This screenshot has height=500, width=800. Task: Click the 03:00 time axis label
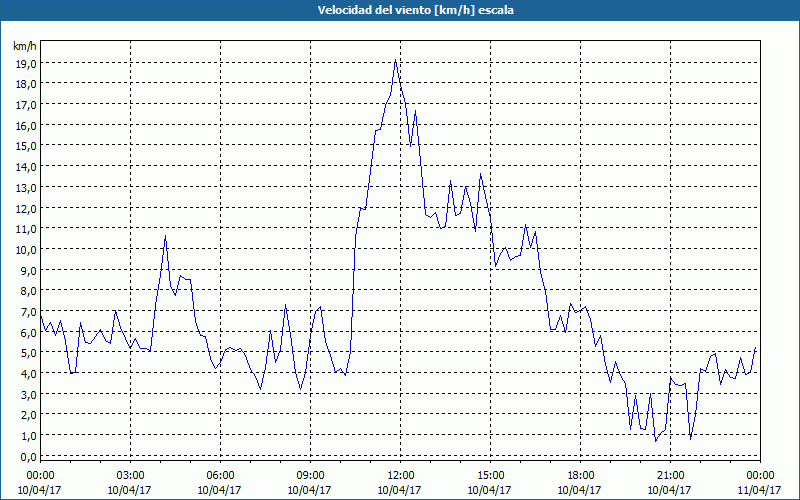click(x=130, y=476)
